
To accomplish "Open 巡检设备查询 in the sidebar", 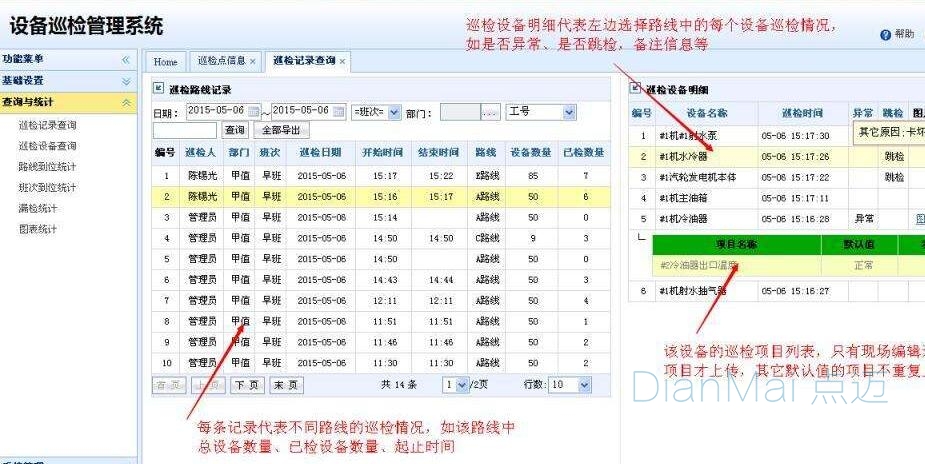I will (x=48, y=146).
